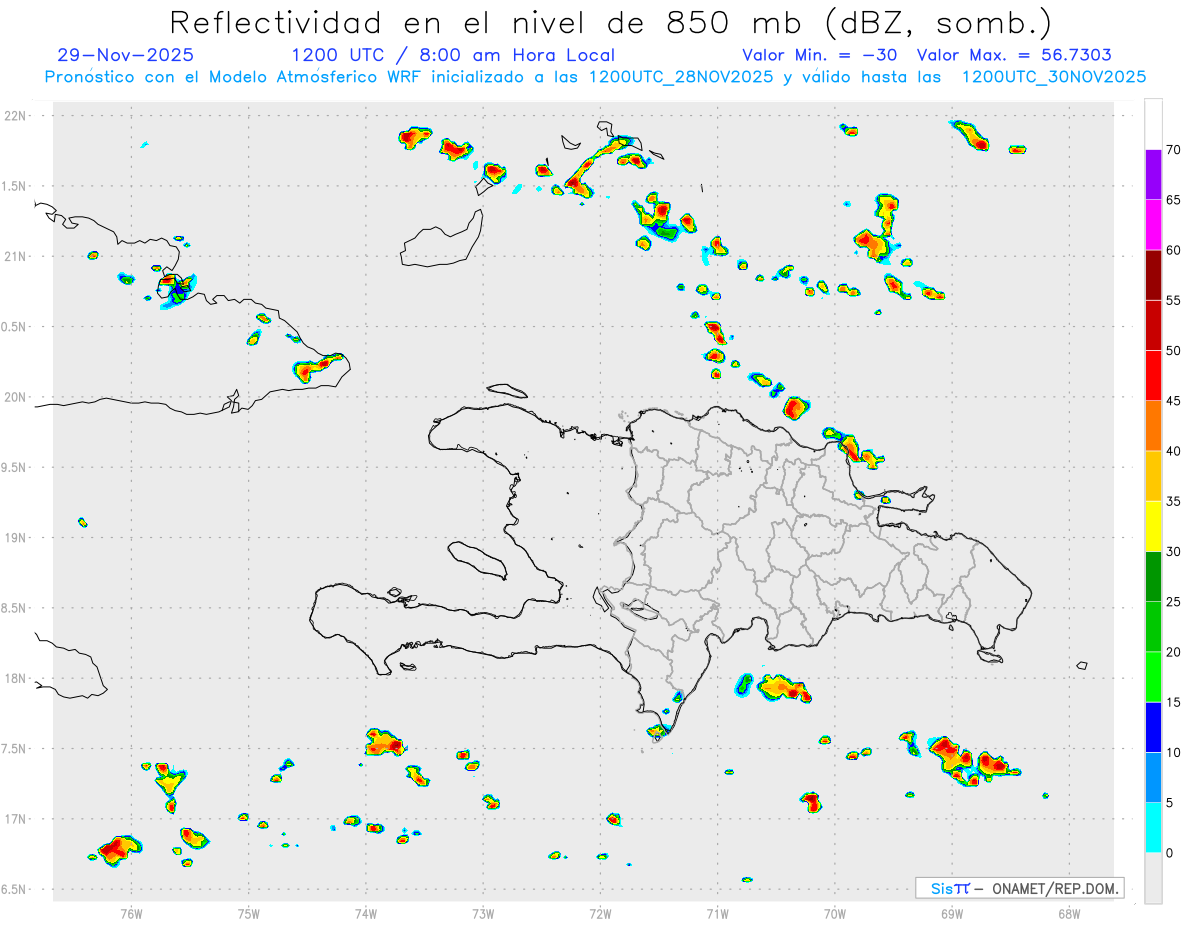1200x927 pixels.
Task: Click the colorbar label "25"
Action: [x=1174, y=602]
